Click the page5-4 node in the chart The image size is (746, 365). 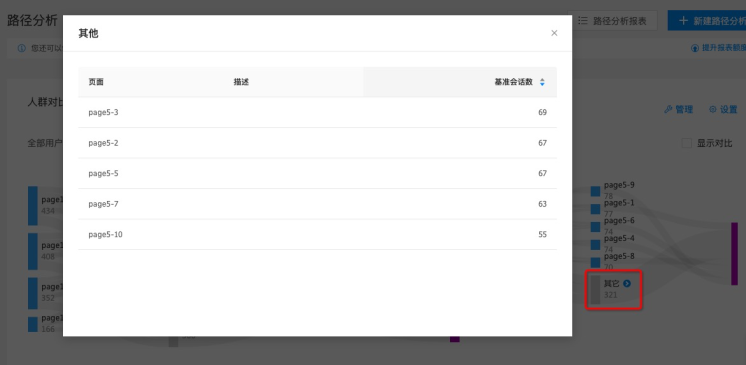pyautogui.click(x=595, y=245)
